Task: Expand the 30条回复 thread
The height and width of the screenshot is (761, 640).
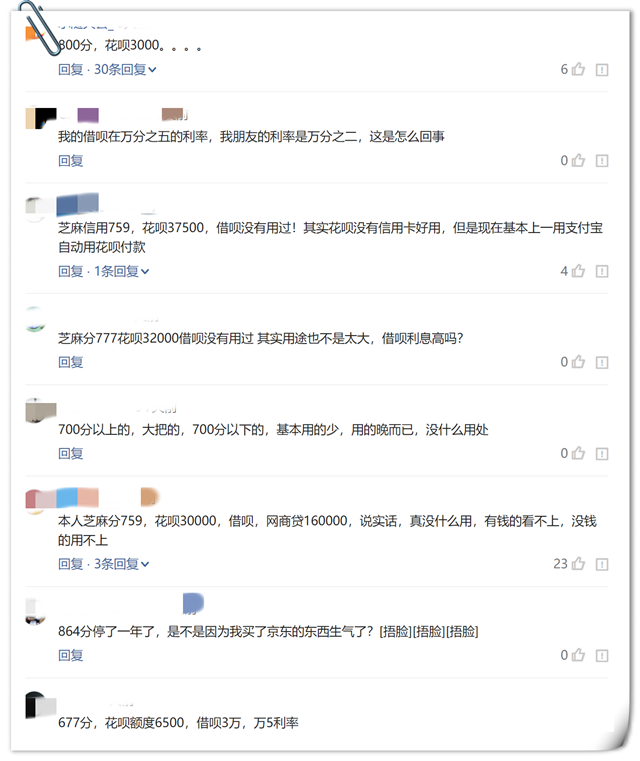Action: 125,69
